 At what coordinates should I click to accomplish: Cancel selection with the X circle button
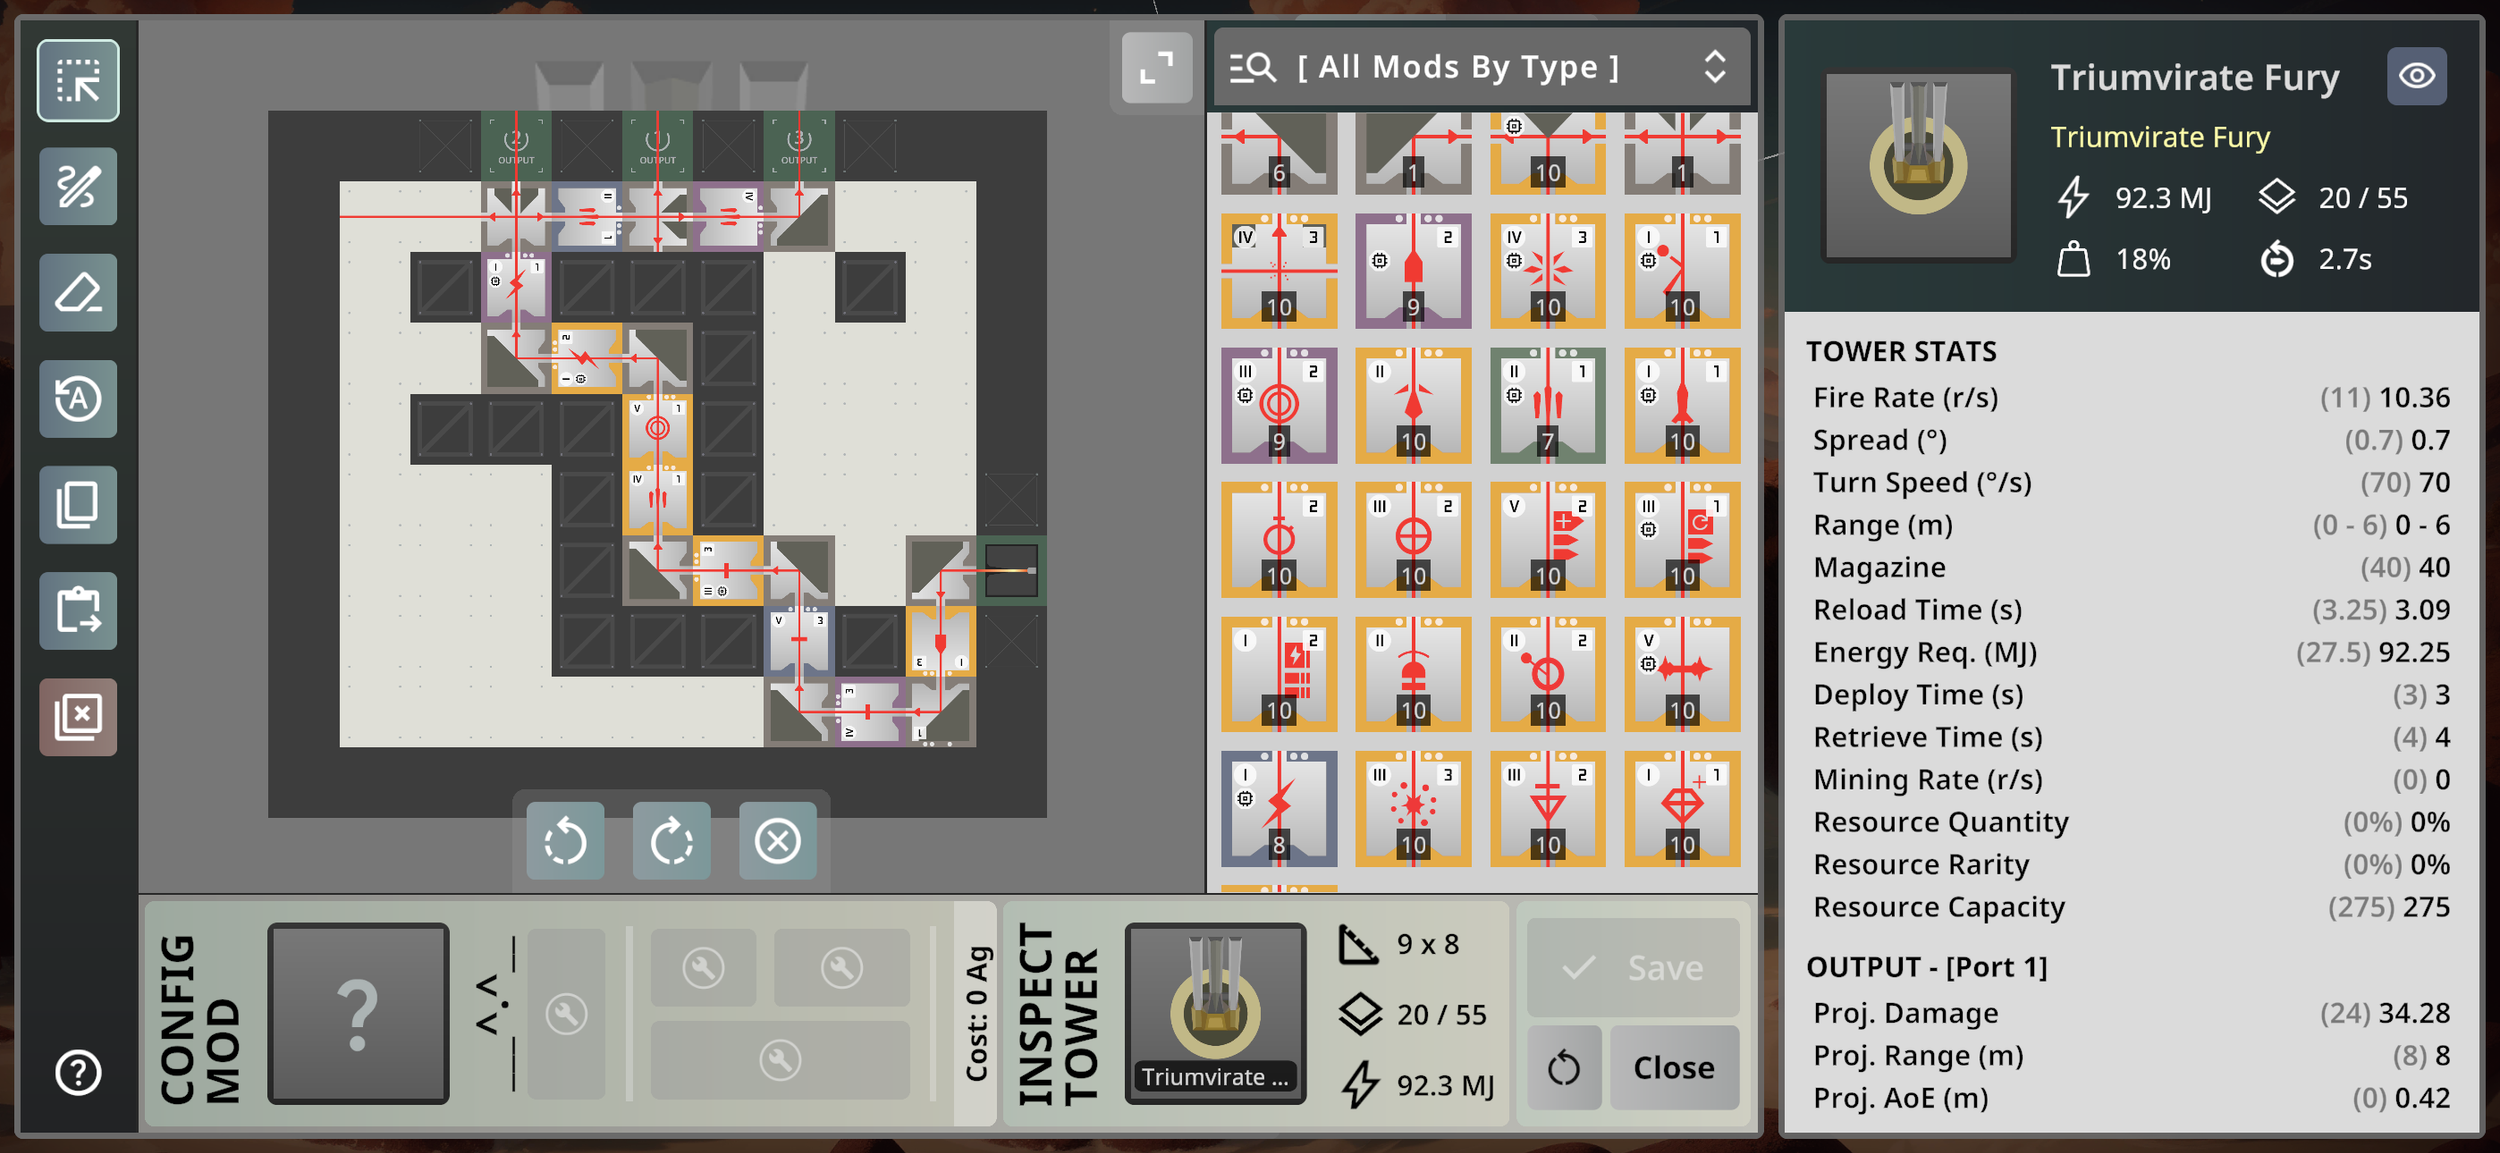point(778,841)
